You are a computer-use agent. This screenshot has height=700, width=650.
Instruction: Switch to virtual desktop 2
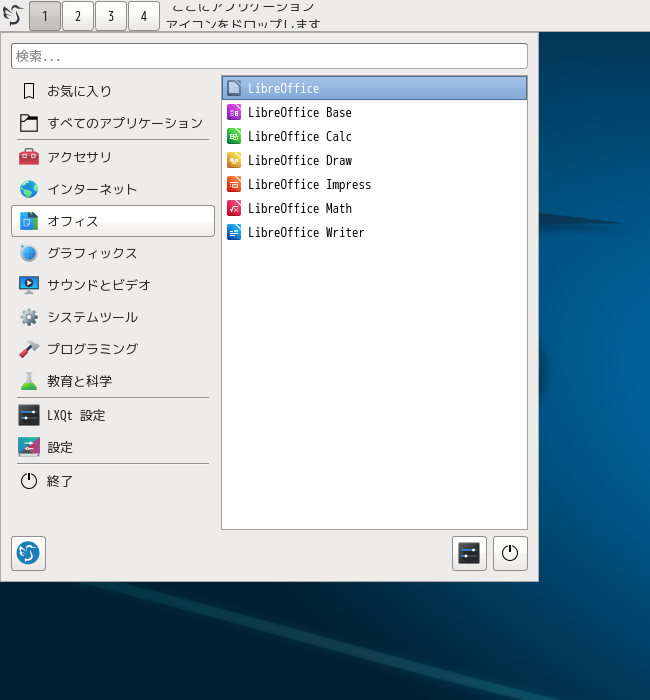(78, 16)
